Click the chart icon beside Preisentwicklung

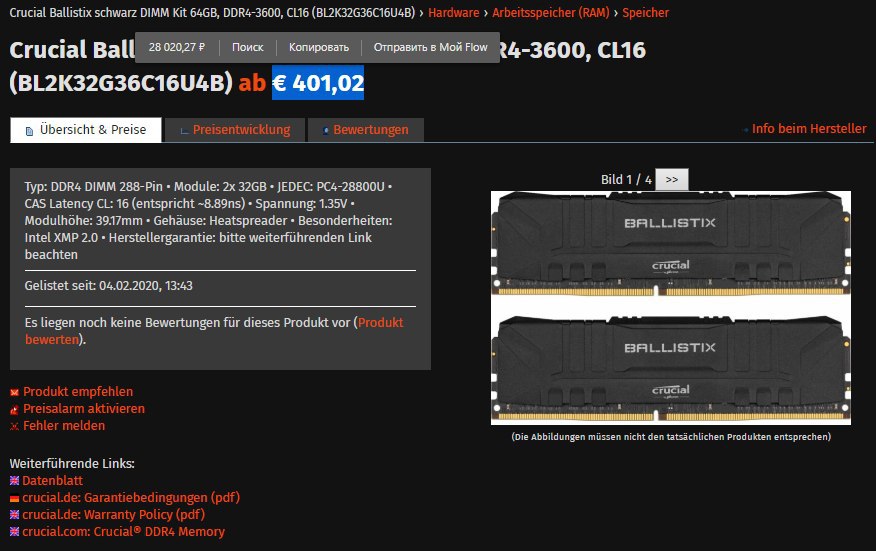pos(184,131)
